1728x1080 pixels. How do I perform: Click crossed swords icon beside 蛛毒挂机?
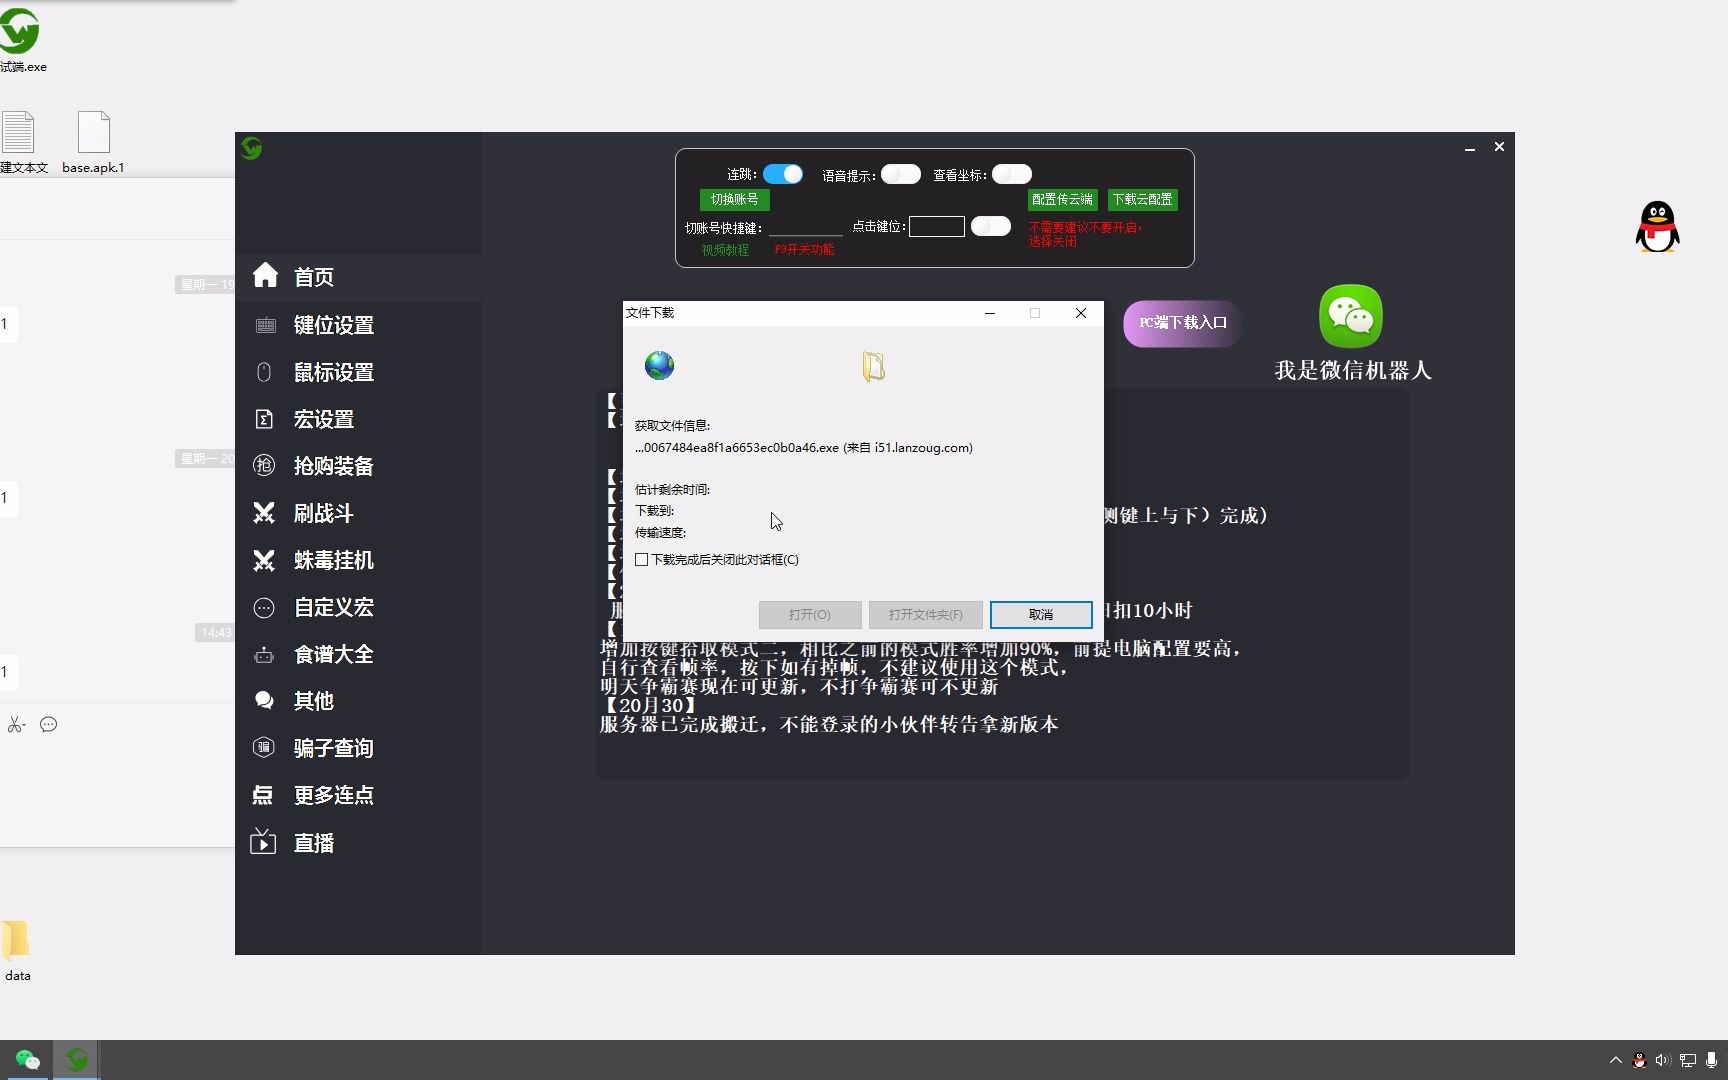[264, 560]
